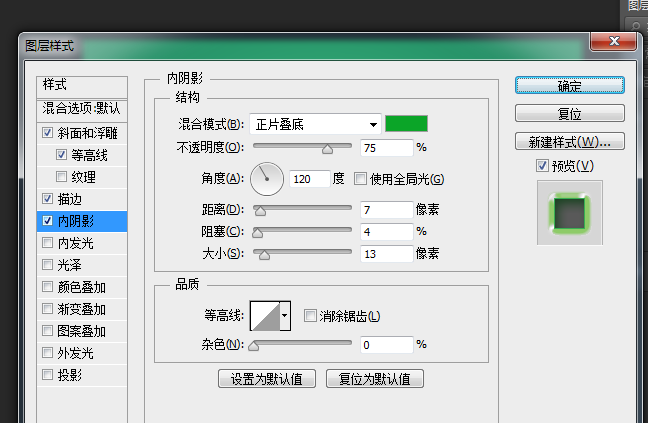The image size is (648, 423).
Task: Close the 图层样式 dialog
Action: click(x=614, y=41)
